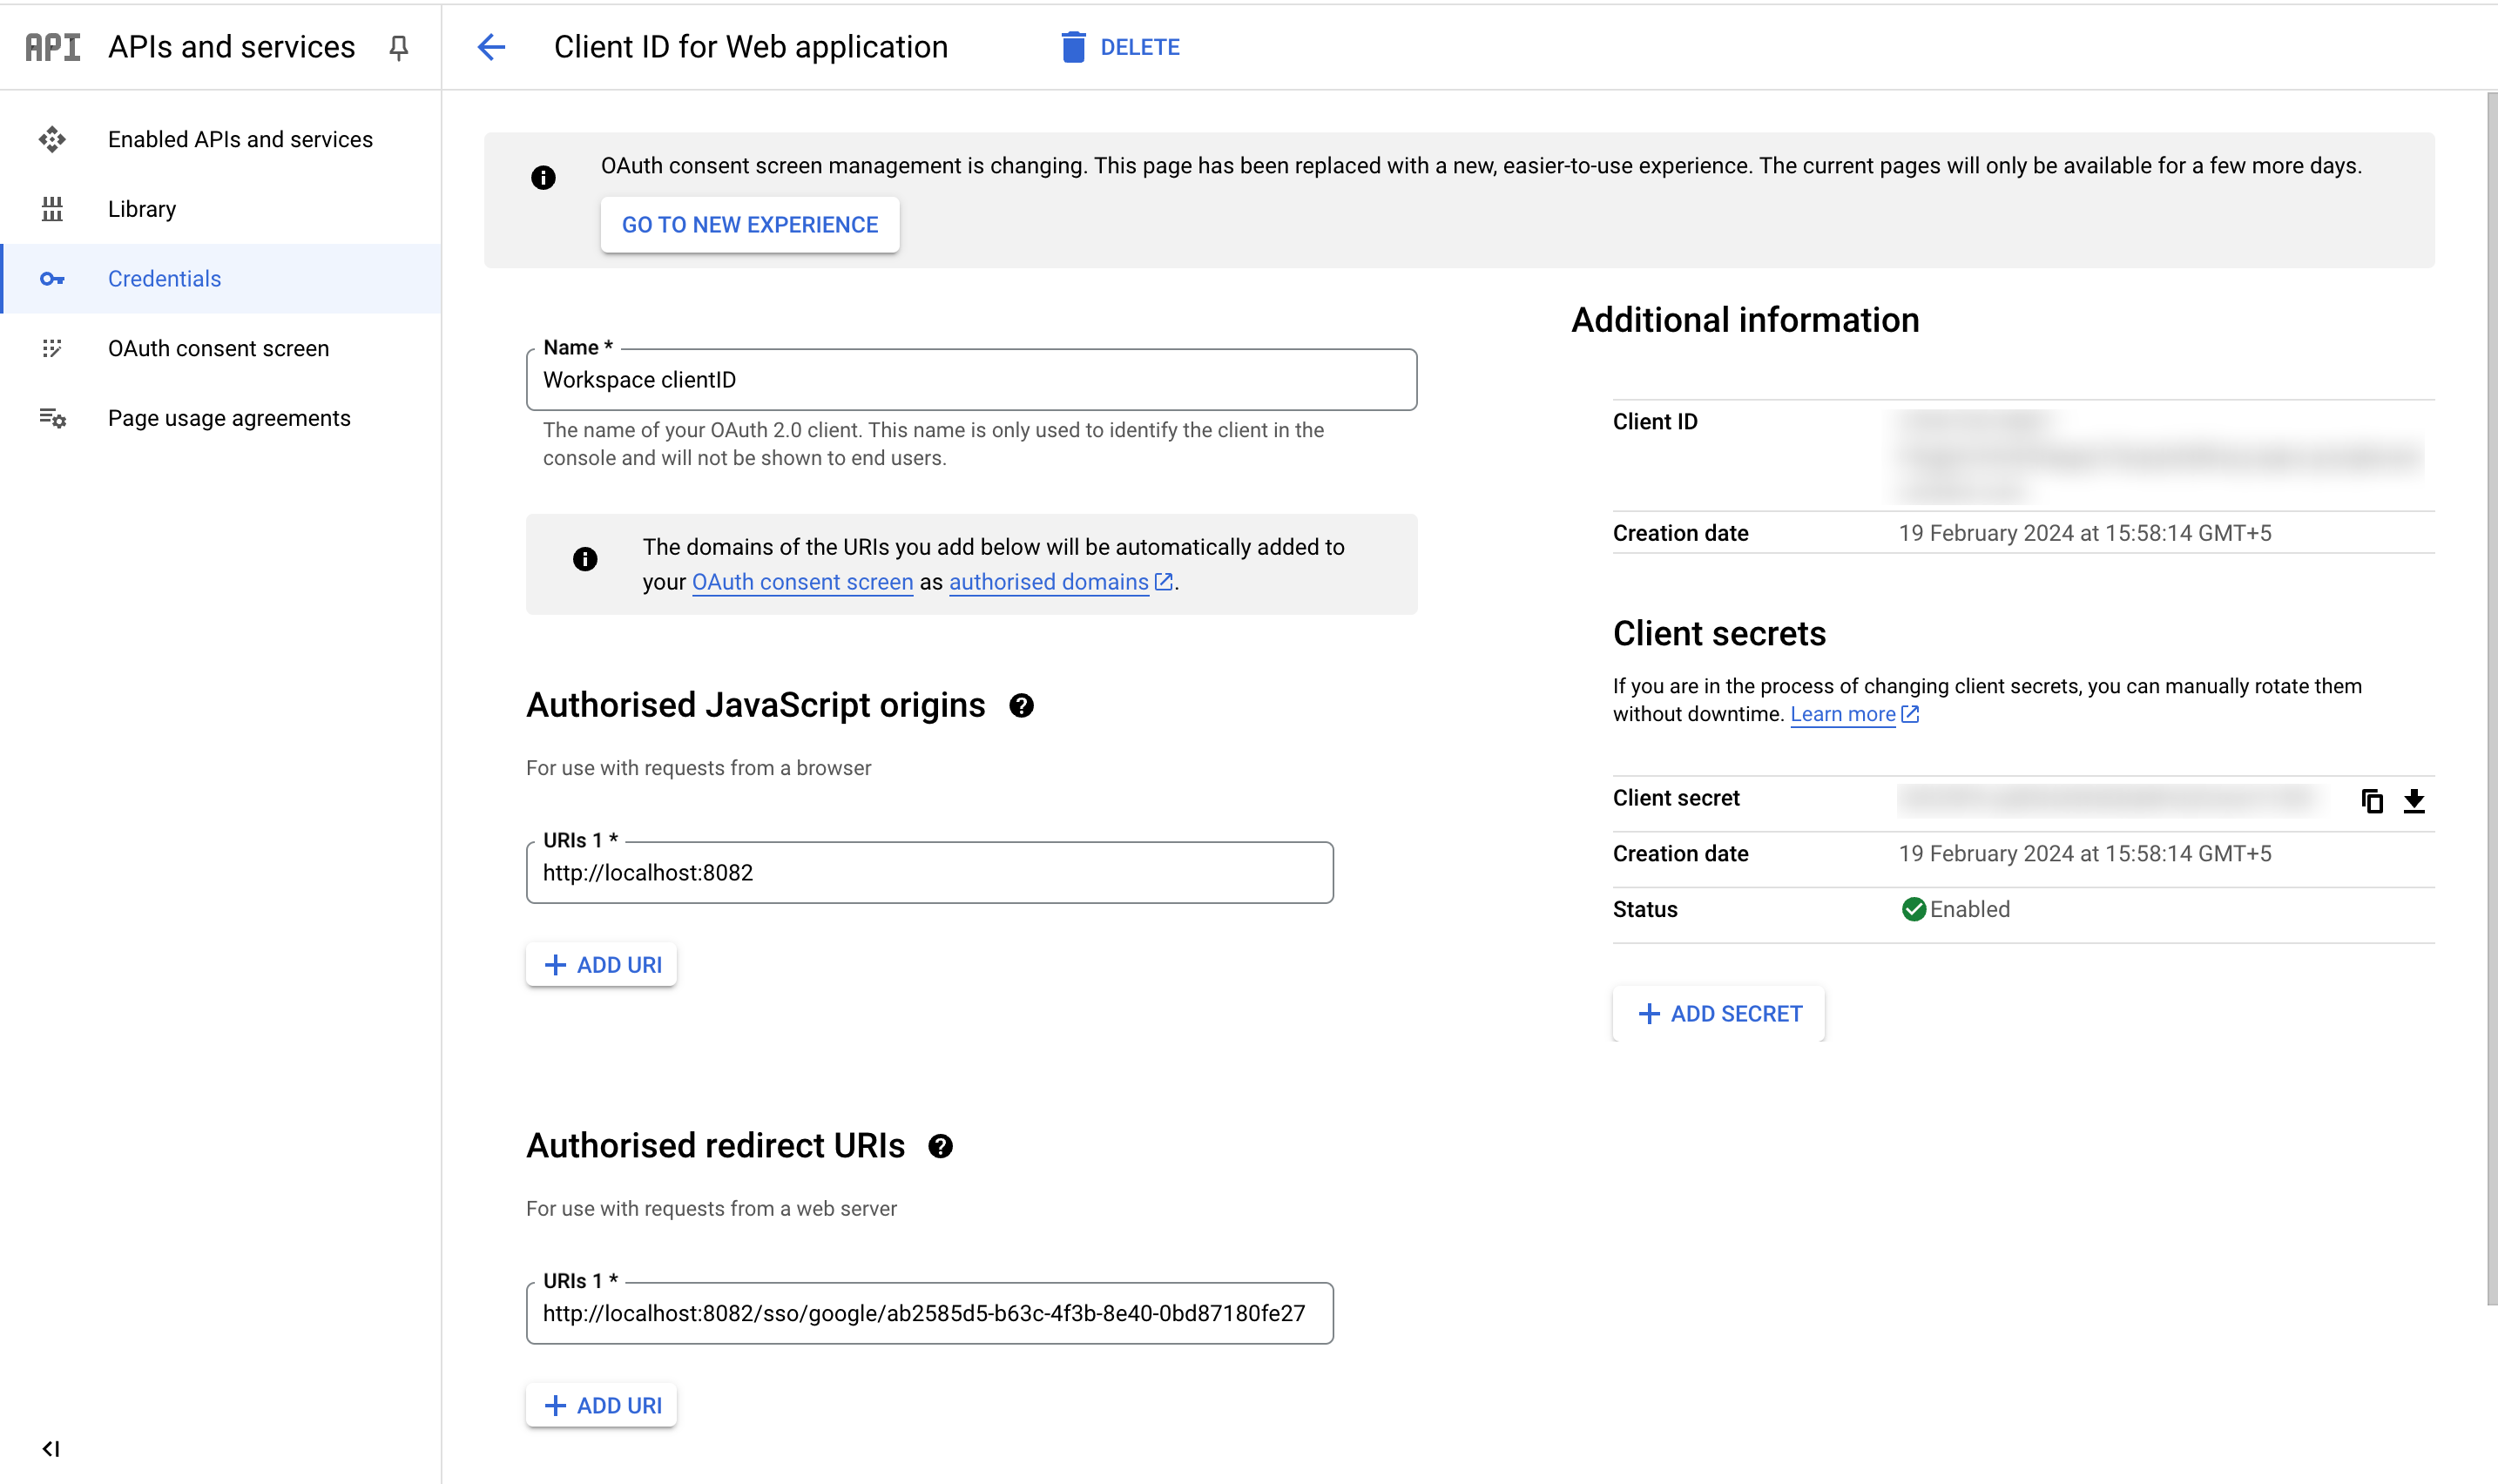Click GO TO NEW EXPERIENCE

749,224
